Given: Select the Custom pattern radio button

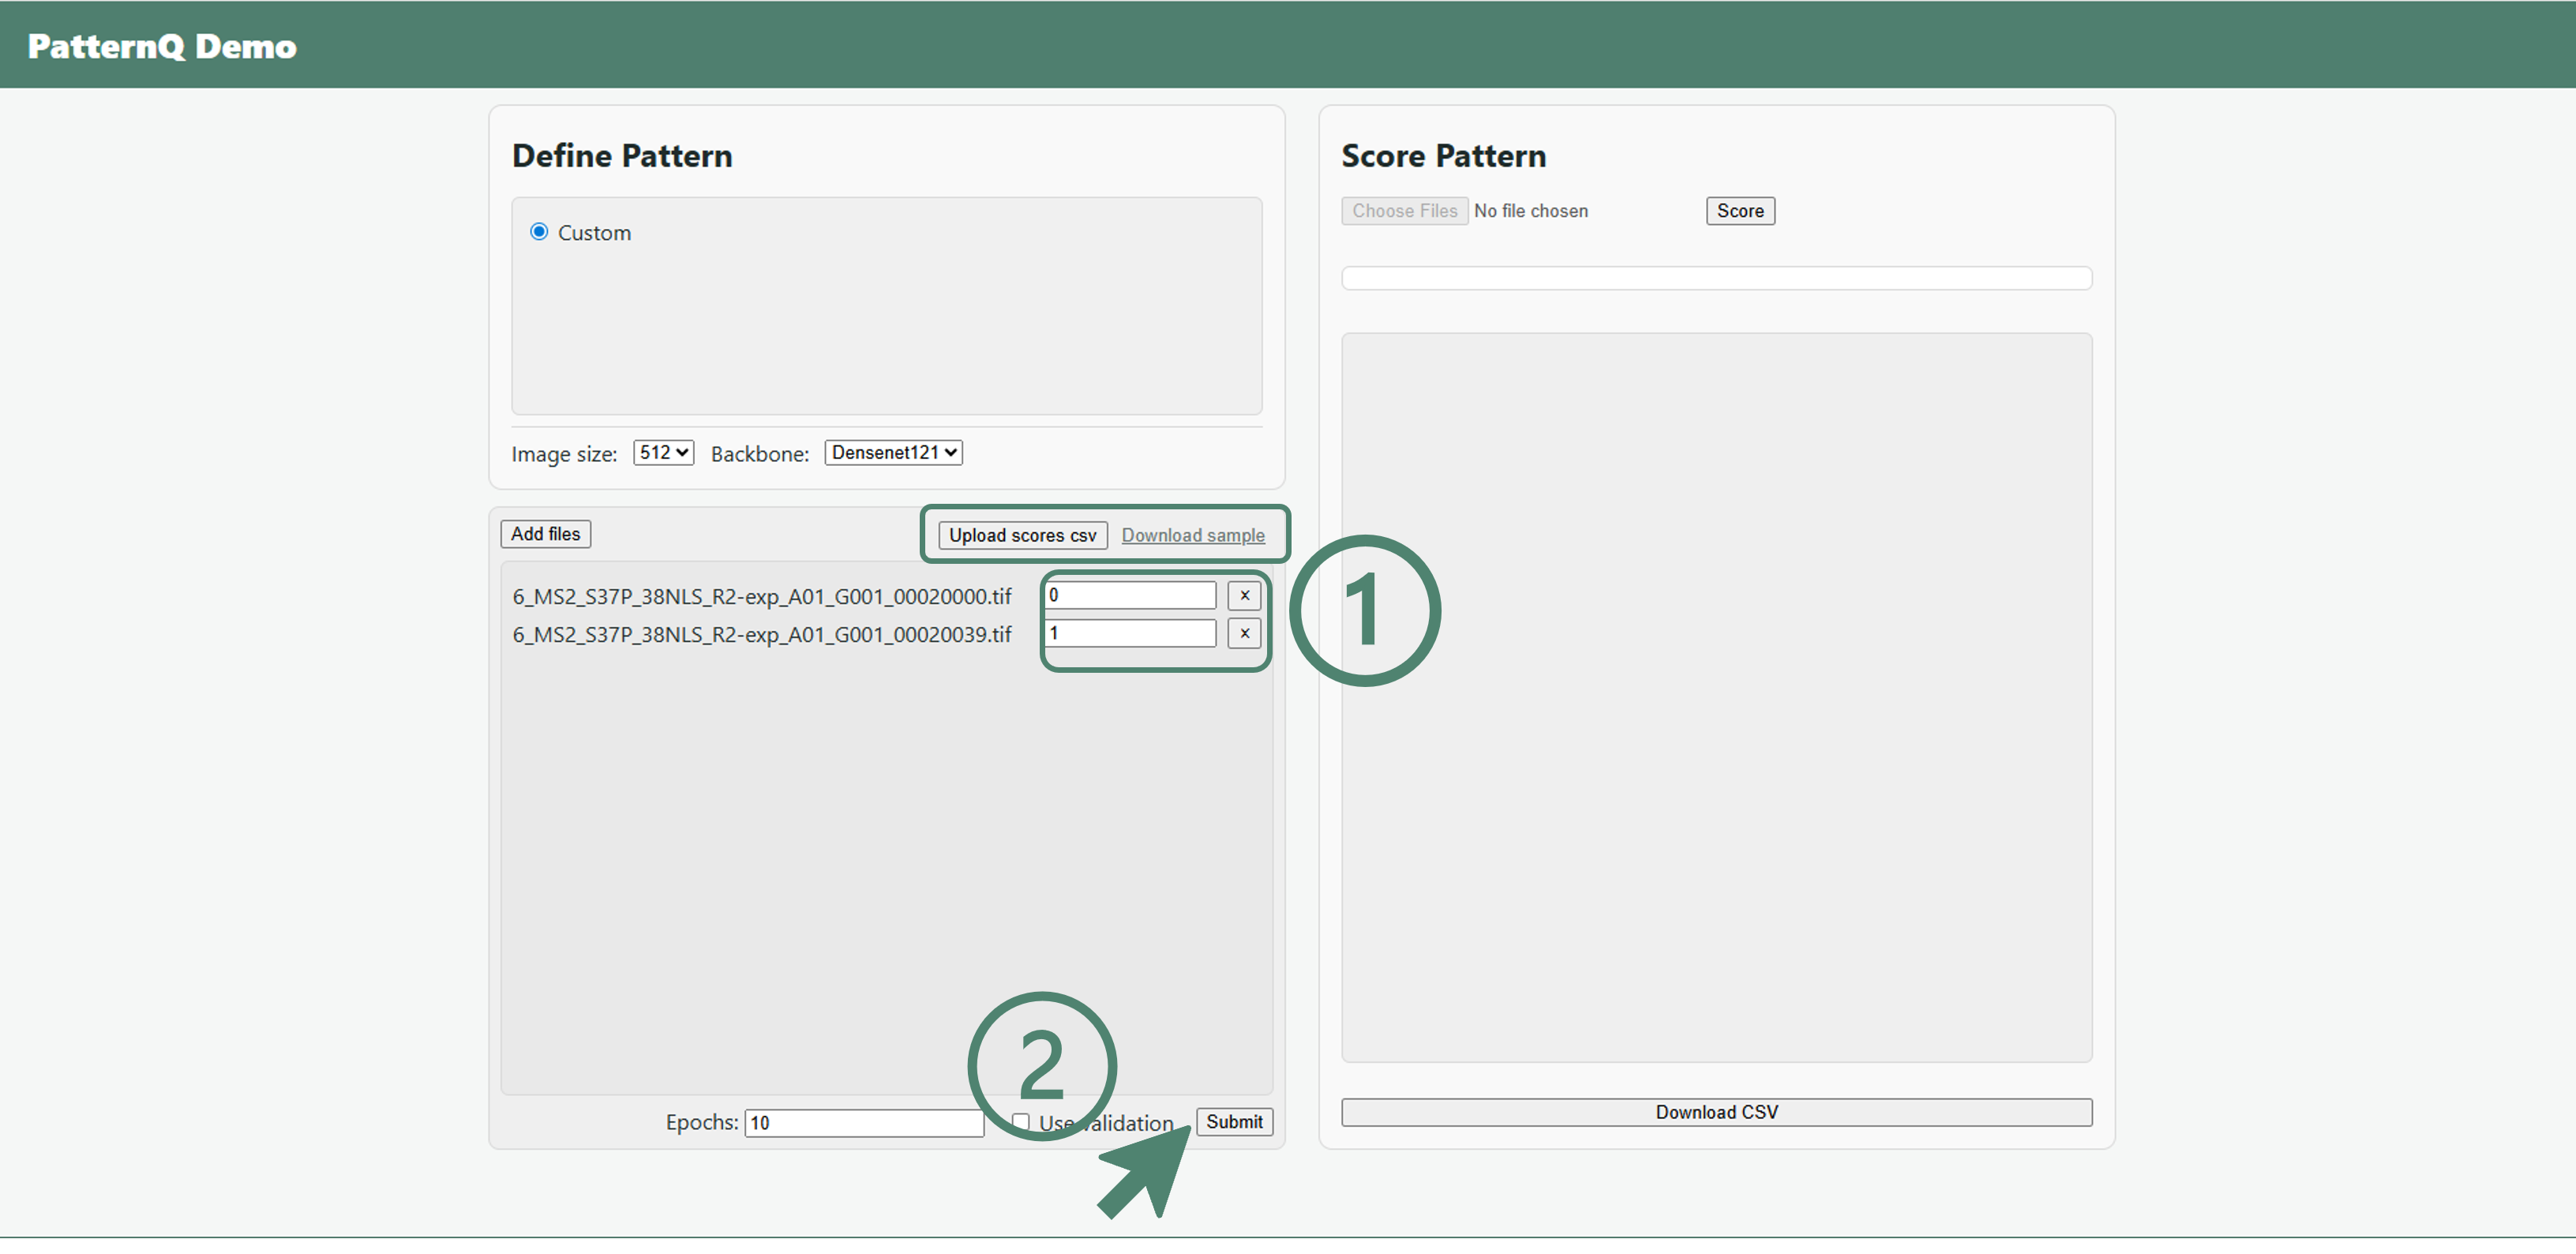Looking at the screenshot, I should pyautogui.click(x=539, y=232).
